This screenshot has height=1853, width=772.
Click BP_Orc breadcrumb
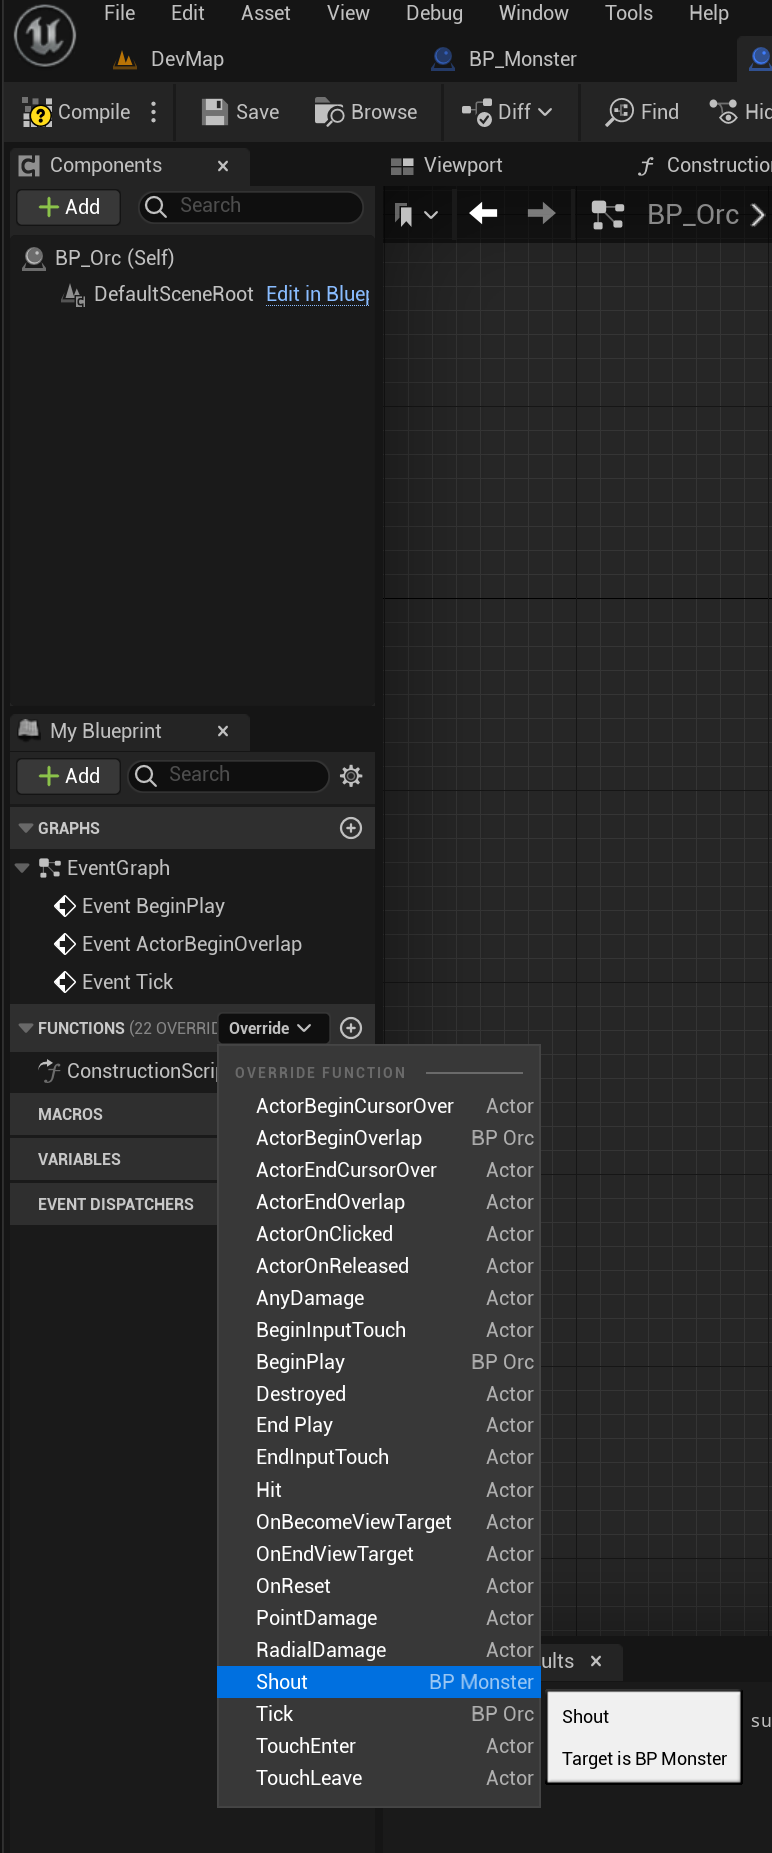coord(693,214)
